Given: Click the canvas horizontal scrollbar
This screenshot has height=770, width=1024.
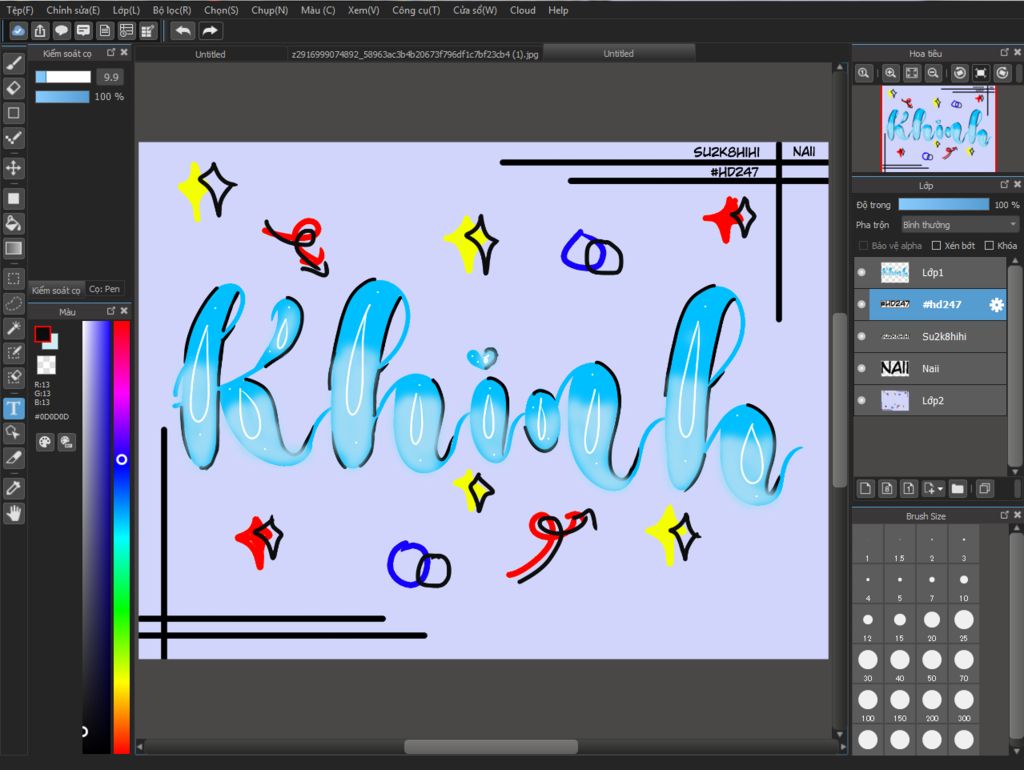Looking at the screenshot, I should coord(490,746).
